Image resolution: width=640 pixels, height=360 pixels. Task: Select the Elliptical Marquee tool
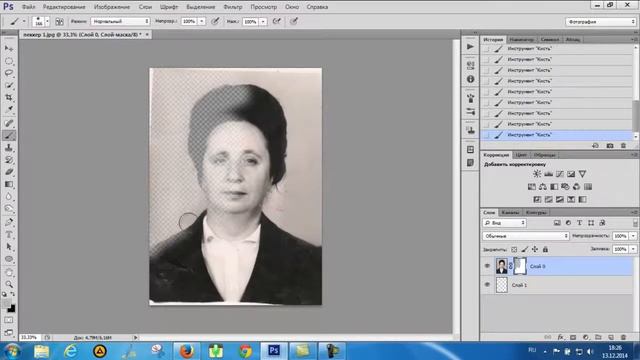[x=9, y=61]
